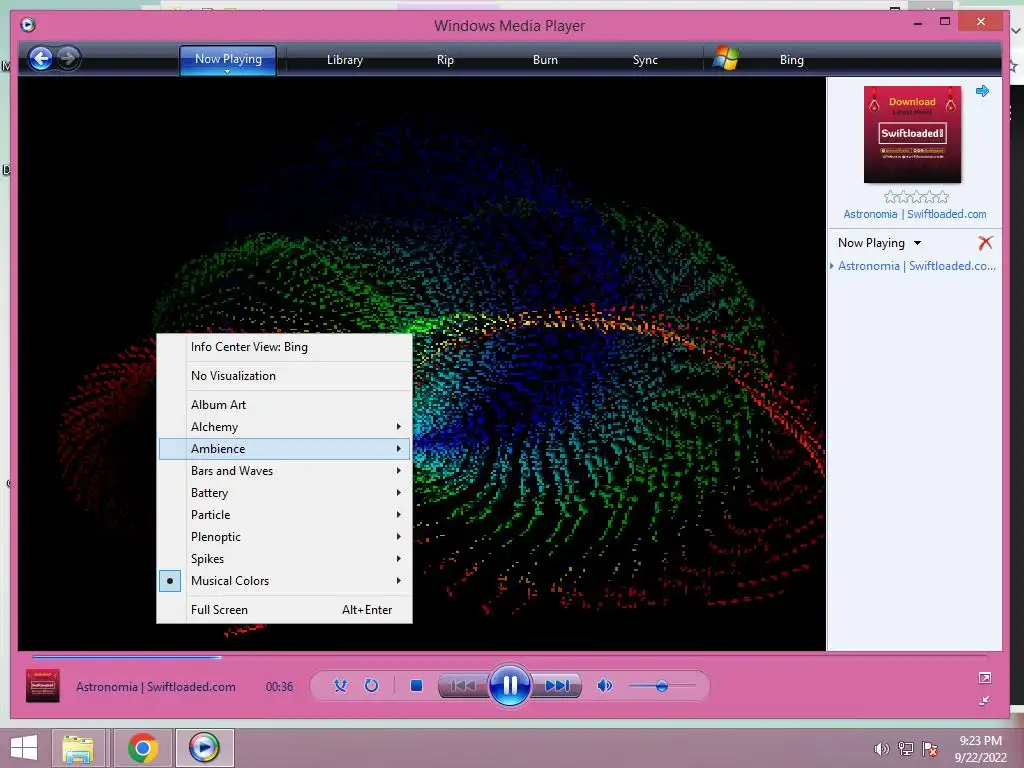Screen dimensions: 1024x768
Task: Adjust the volume slider knob
Action: [x=662, y=686]
